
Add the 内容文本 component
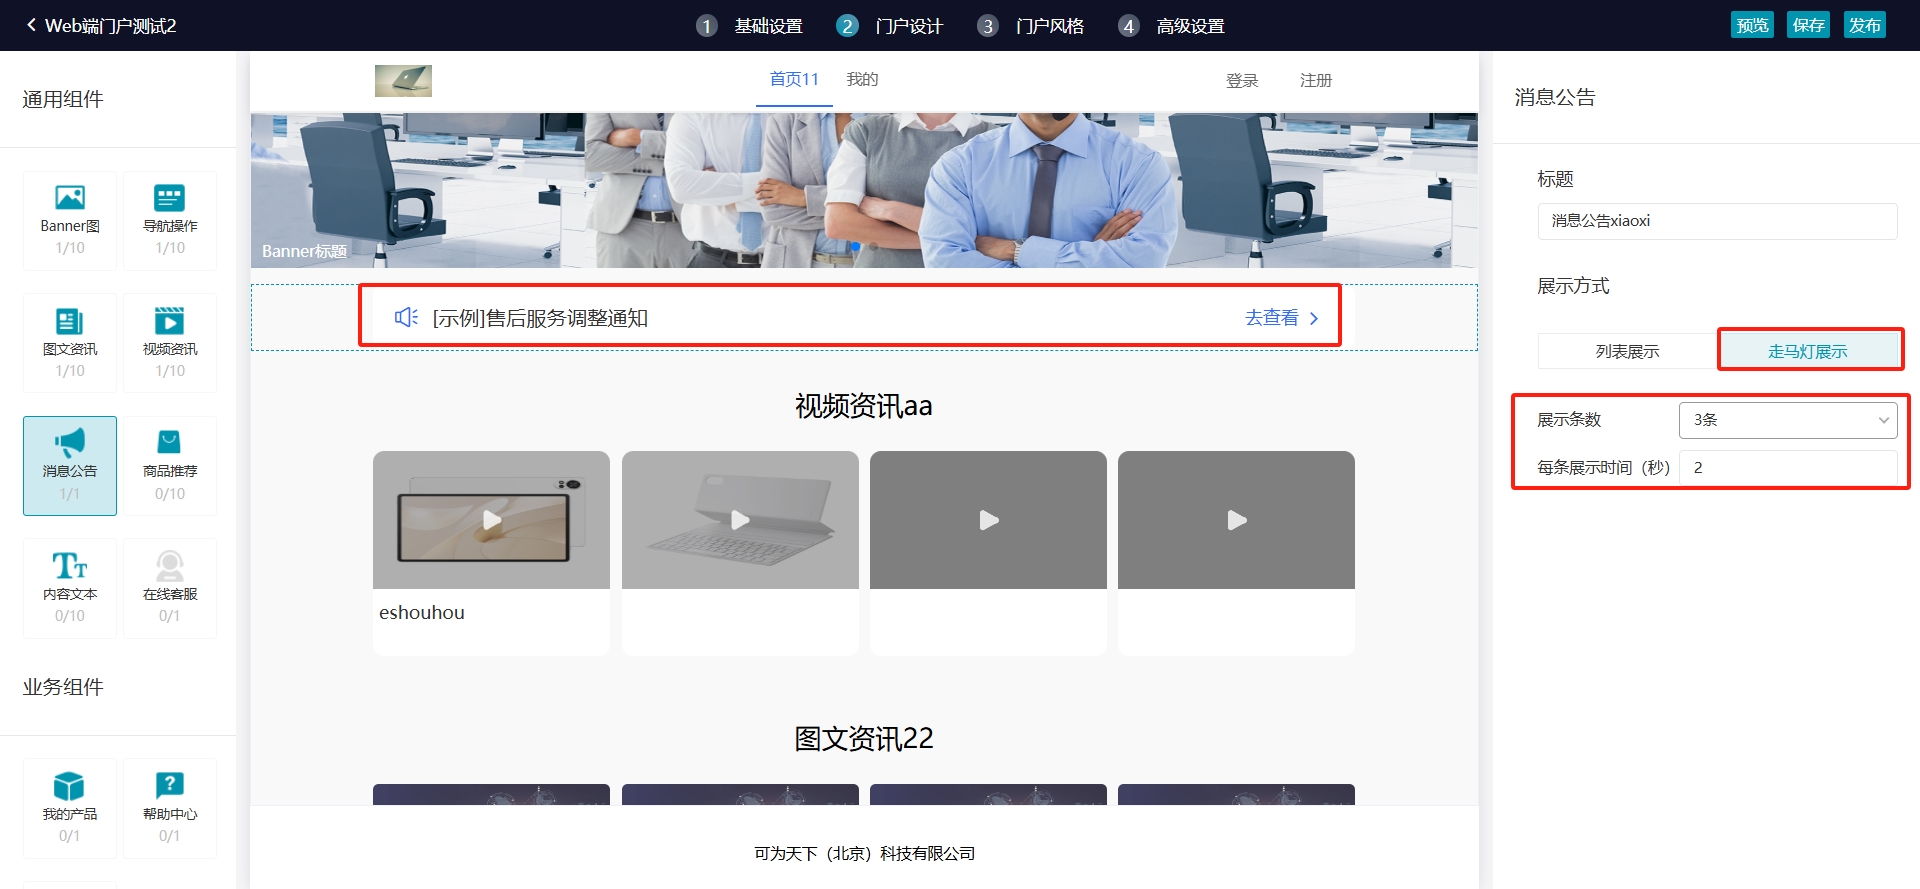(70, 588)
